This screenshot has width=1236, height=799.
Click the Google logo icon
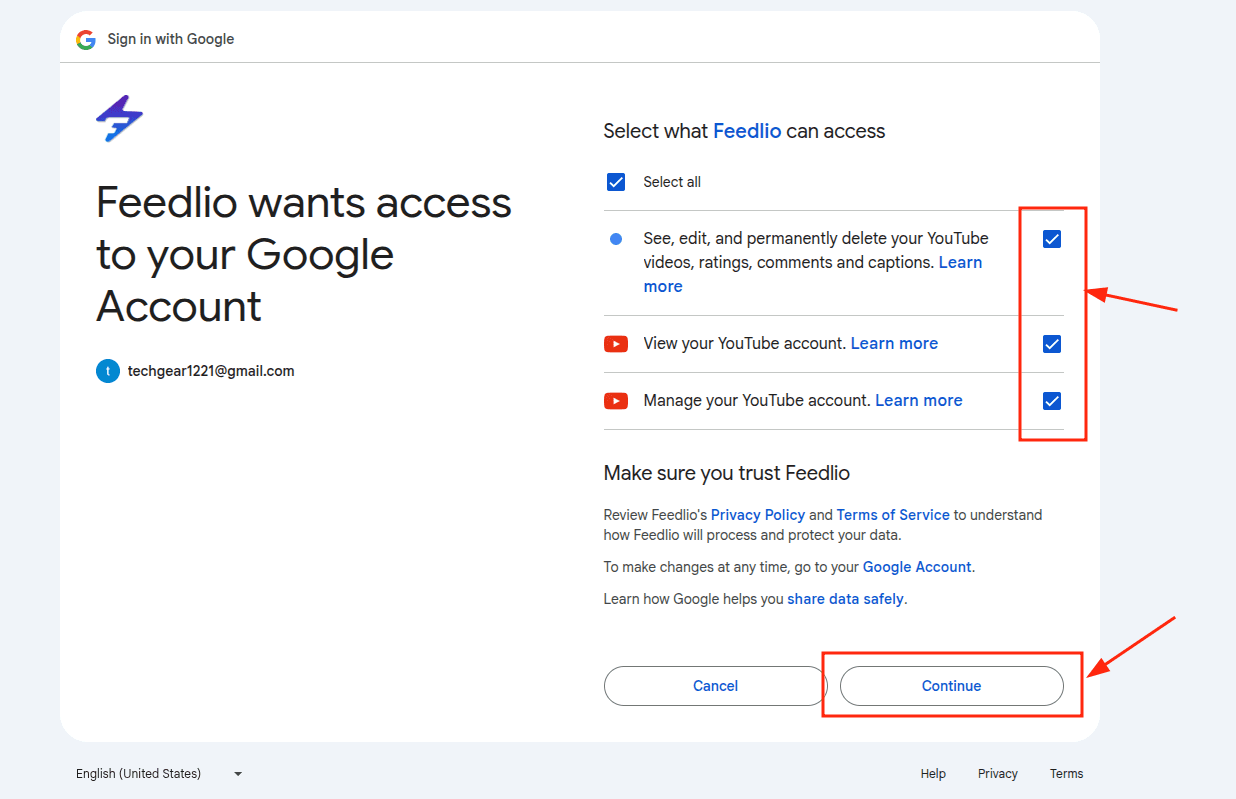pyautogui.click(x=86, y=39)
